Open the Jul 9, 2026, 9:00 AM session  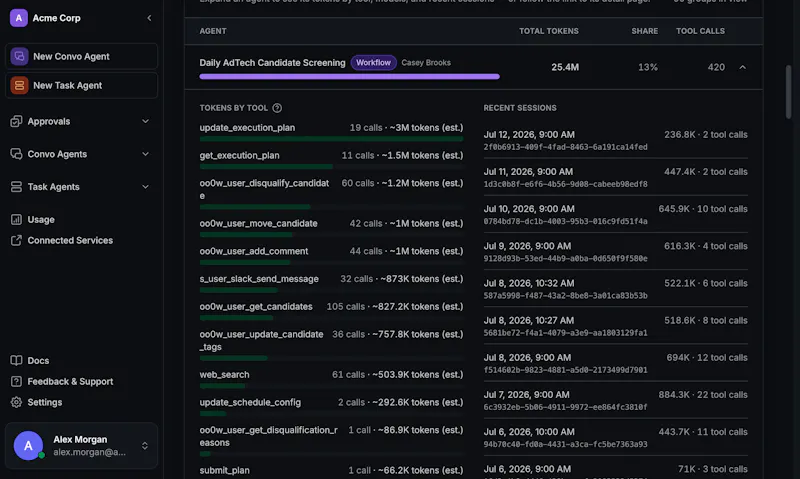tap(615, 251)
